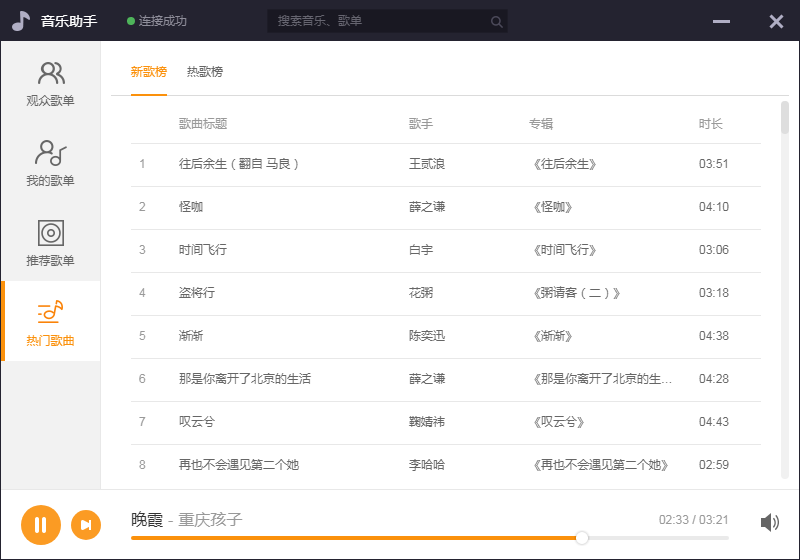Select the 新歌榜 tab
Viewport: 800px width, 560px height.
click(x=148, y=72)
